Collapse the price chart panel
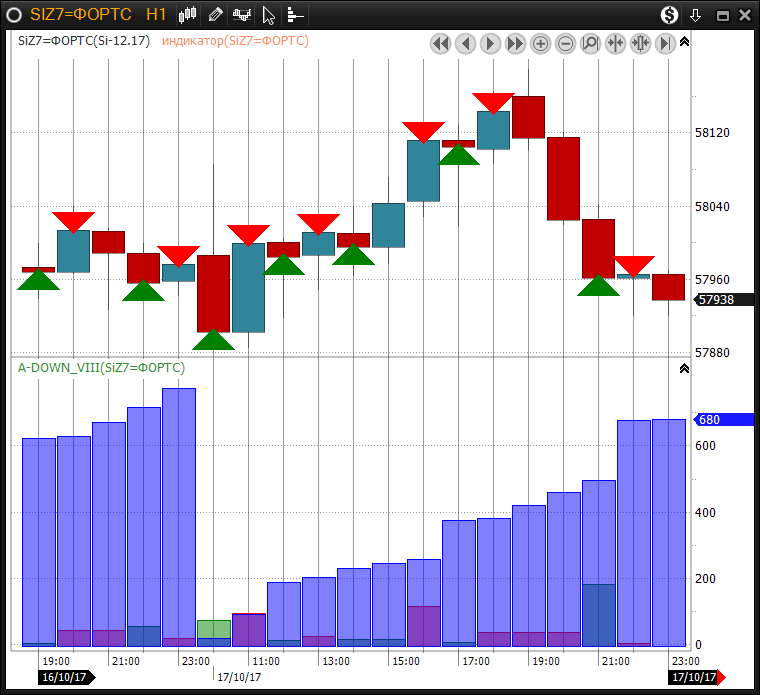Viewport: 760px width, 695px height. pyautogui.click(x=684, y=43)
